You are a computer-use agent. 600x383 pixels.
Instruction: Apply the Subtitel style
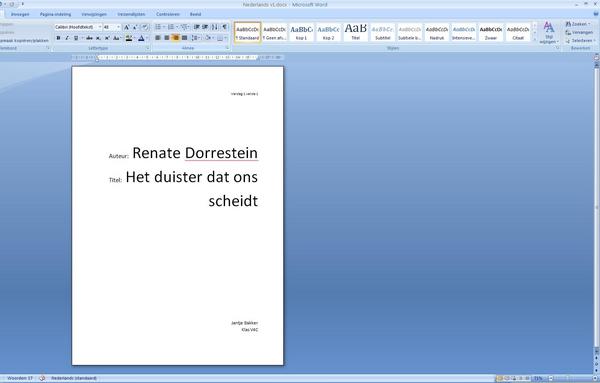click(382, 32)
